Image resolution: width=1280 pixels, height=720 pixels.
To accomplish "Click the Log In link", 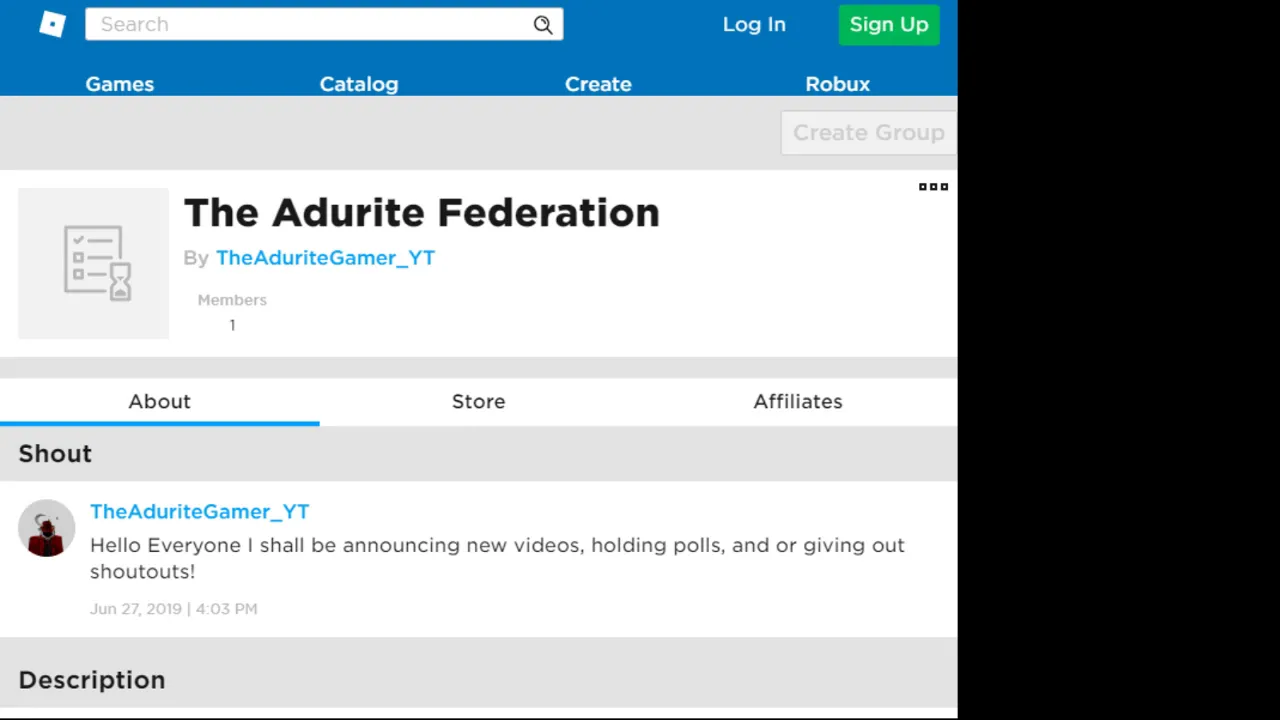I will 754,25.
